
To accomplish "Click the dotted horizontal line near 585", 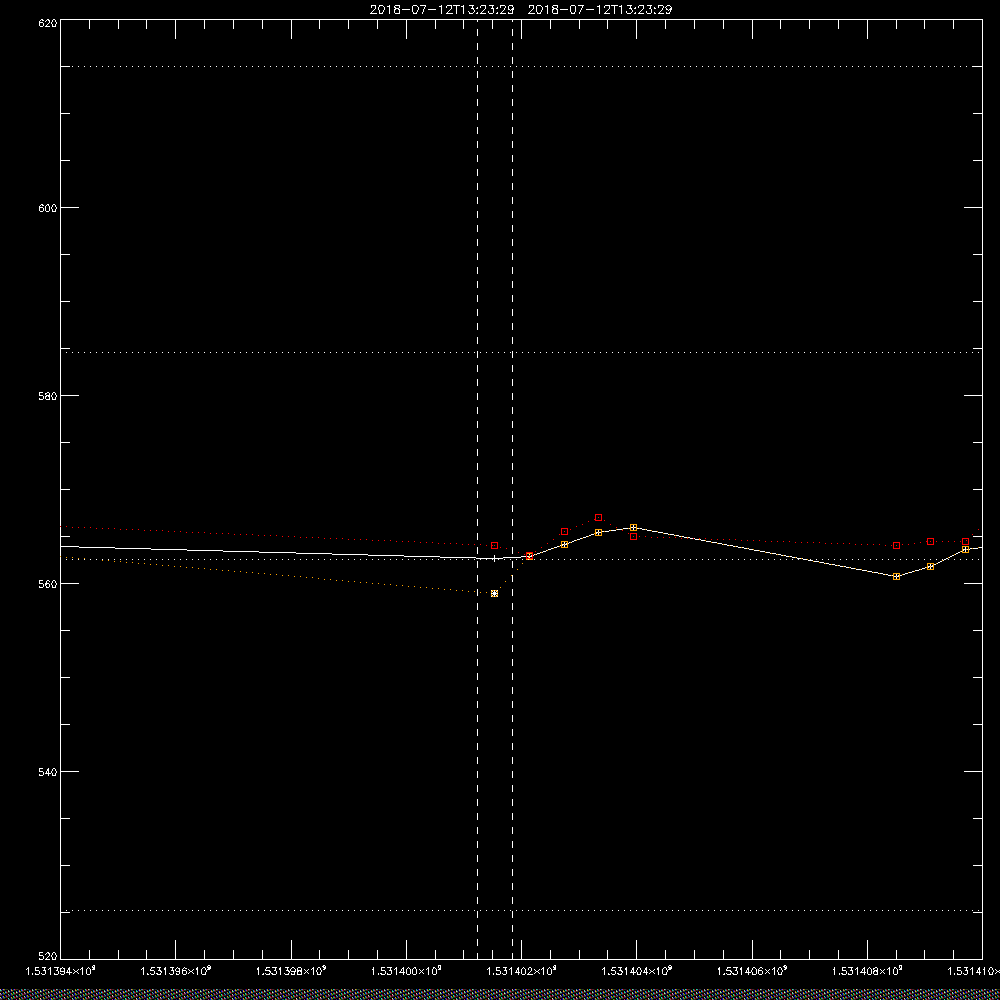I will (x=521, y=352).
